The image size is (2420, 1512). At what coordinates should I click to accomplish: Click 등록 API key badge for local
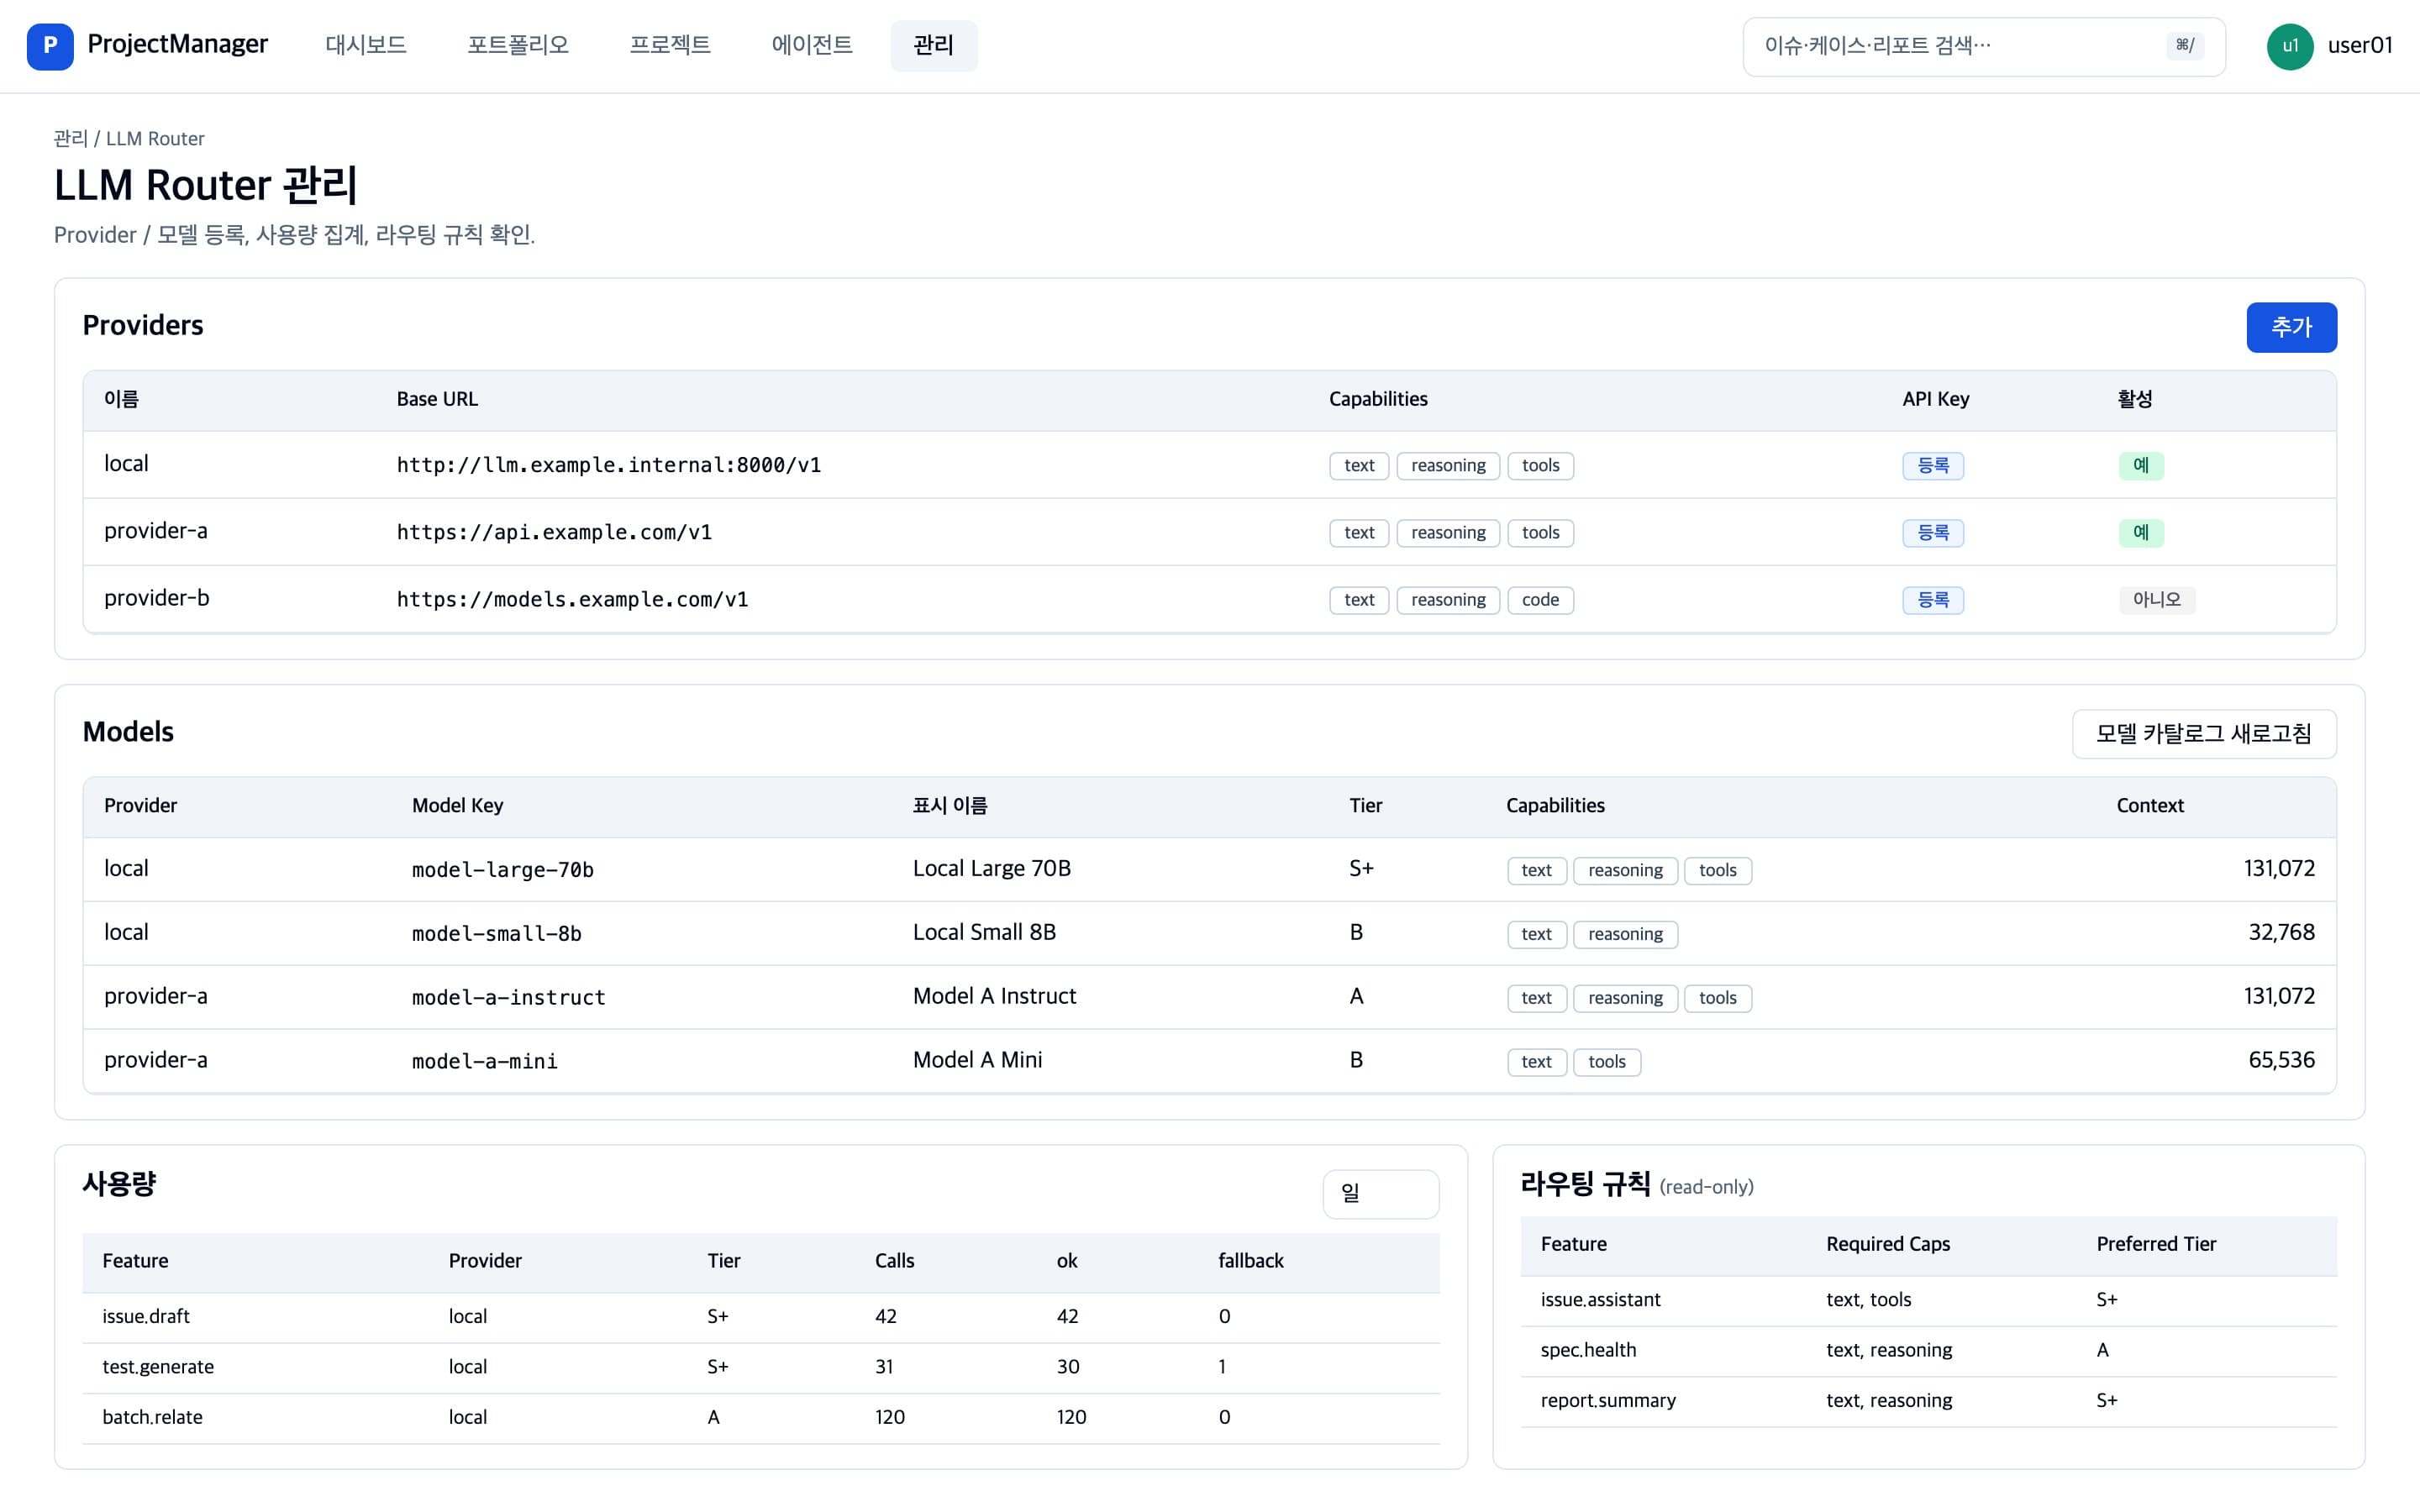[x=1932, y=465]
